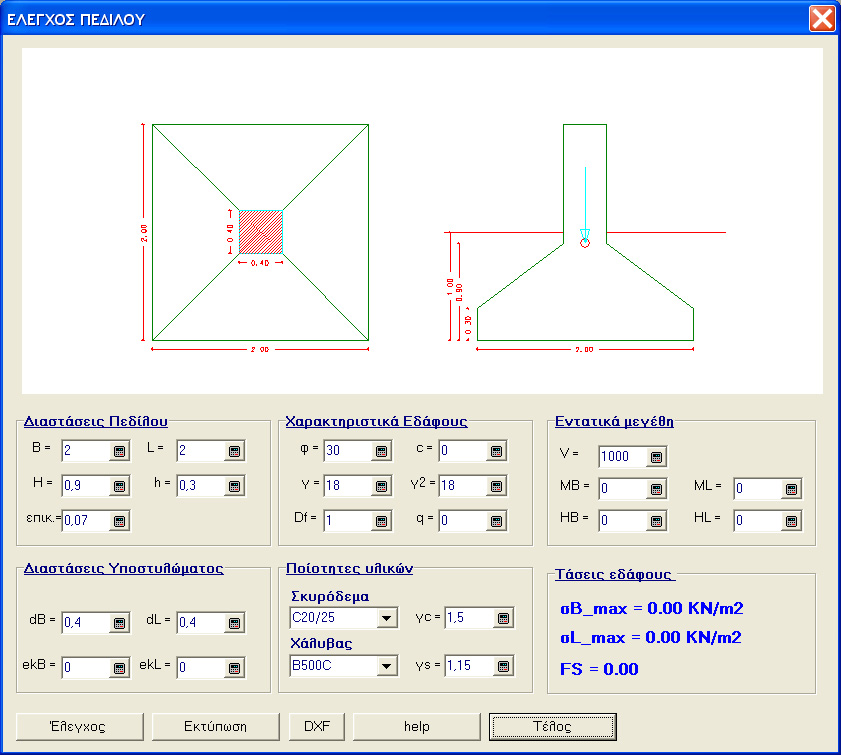Open calculator beside ekL eccentricity
This screenshot has height=755, width=841.
[x=234, y=668]
